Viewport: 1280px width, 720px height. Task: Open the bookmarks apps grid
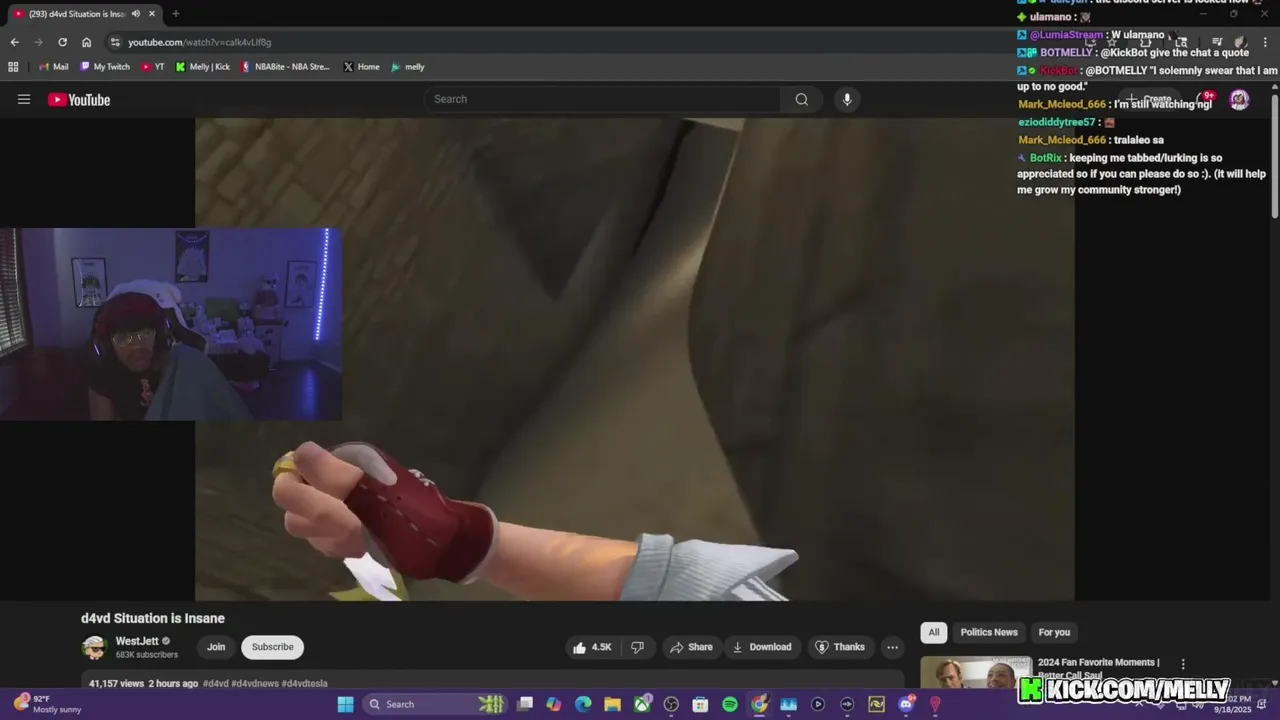[x=13, y=67]
